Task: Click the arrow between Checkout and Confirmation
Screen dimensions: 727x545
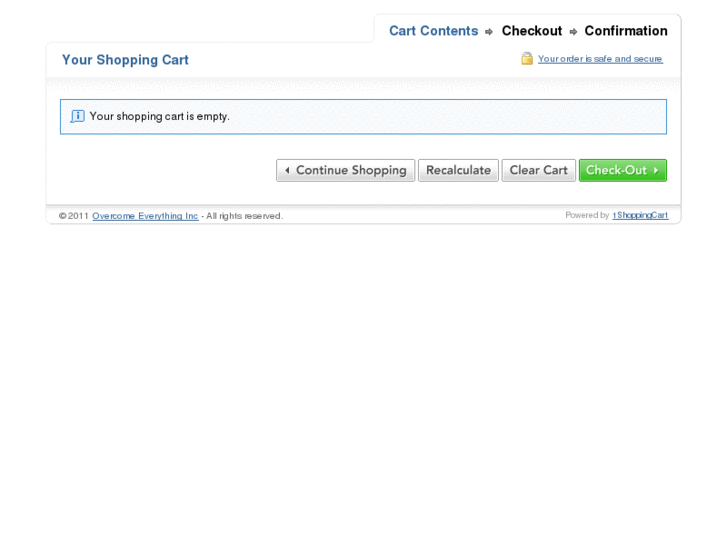Action: coord(574,32)
